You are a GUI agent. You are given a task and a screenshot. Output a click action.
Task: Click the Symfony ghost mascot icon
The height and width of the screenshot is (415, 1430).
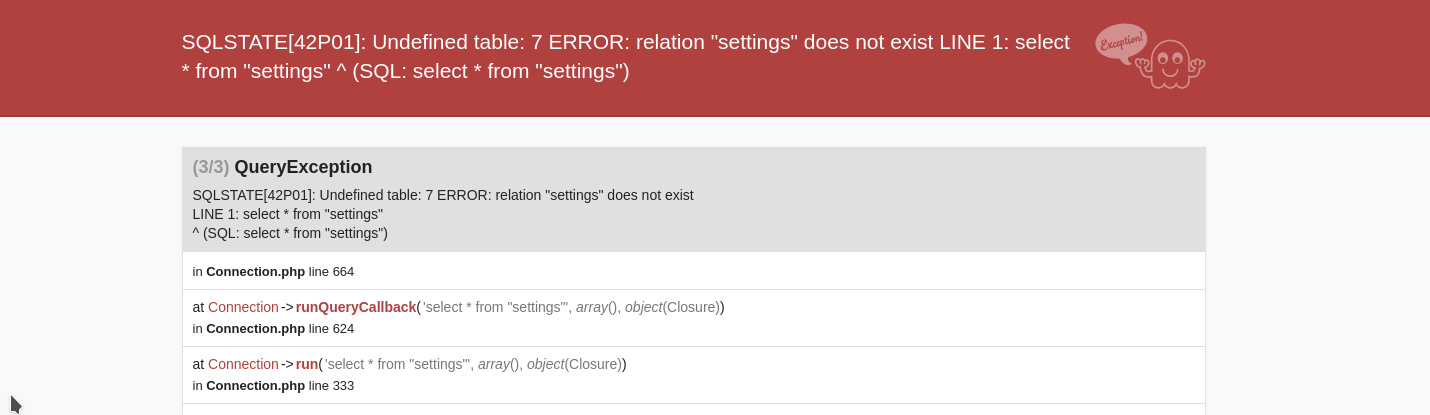tap(1170, 65)
